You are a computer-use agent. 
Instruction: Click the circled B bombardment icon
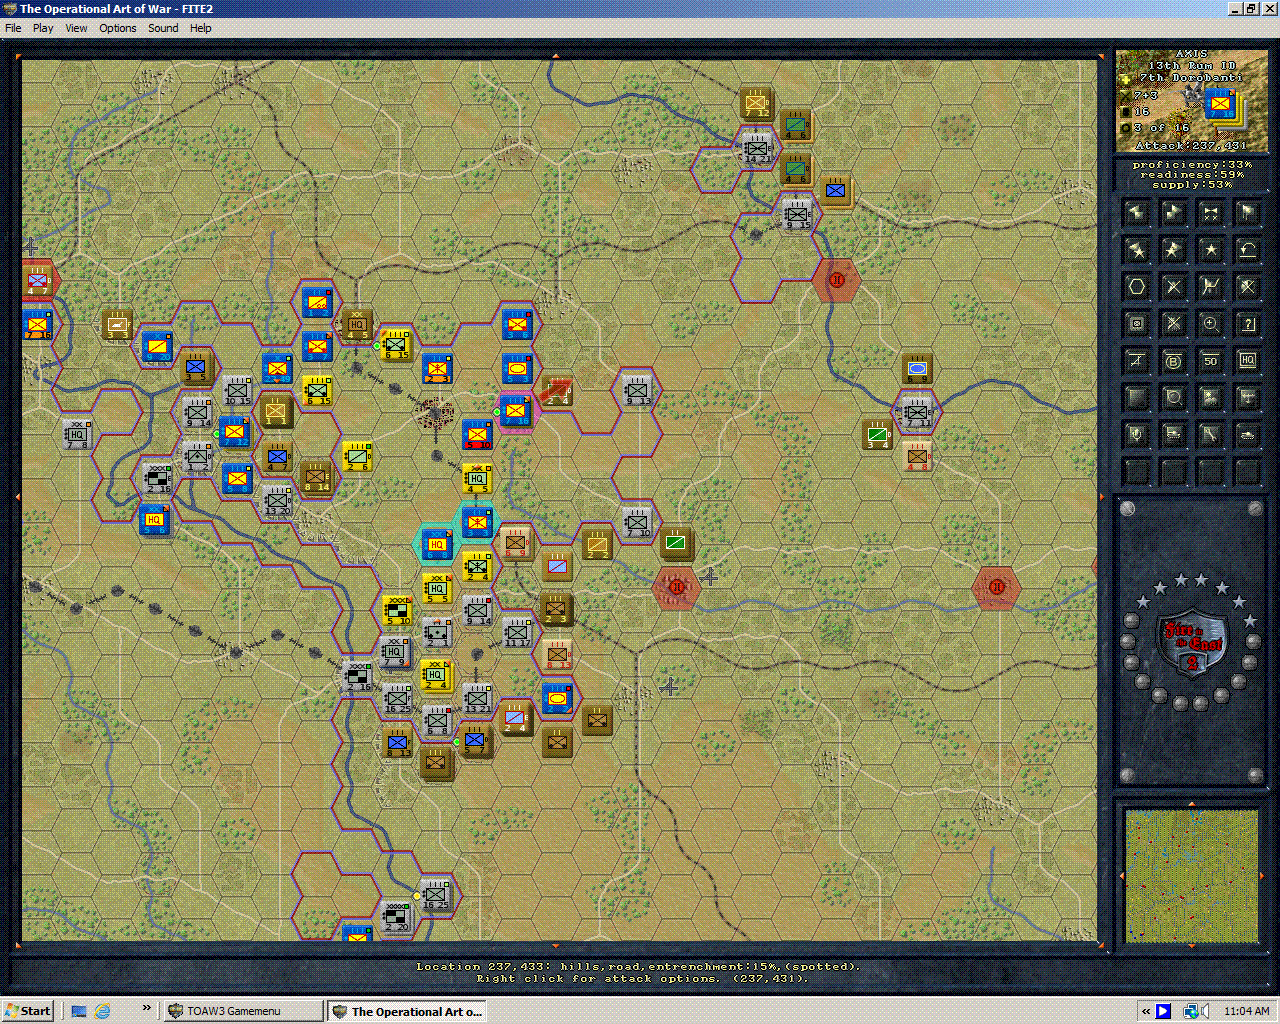[x=1172, y=361]
